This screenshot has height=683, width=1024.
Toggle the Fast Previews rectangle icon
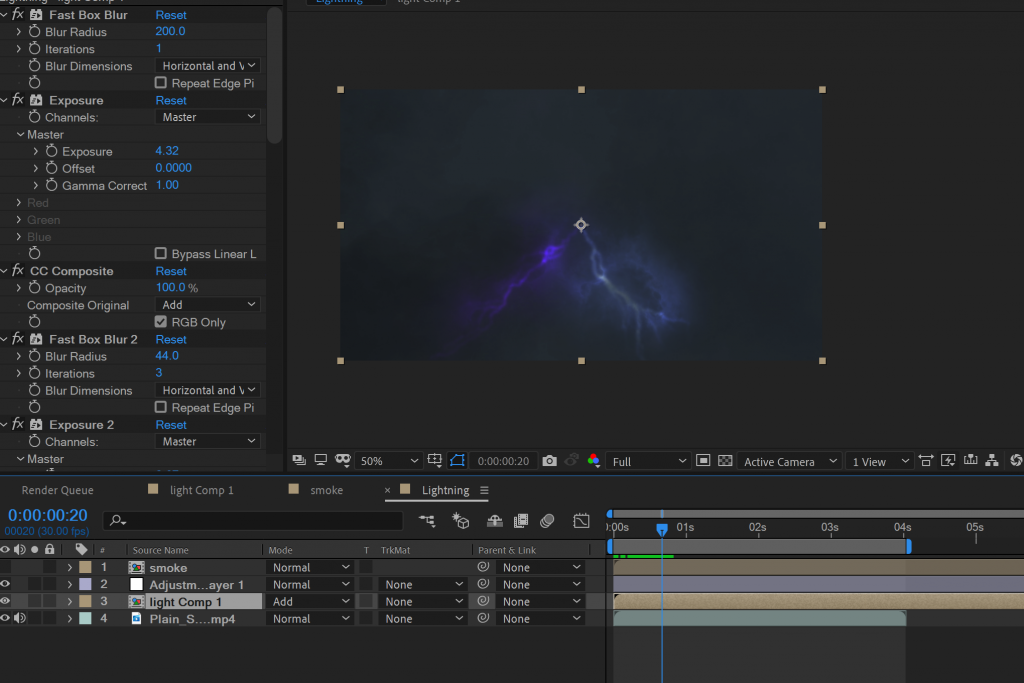tap(703, 461)
